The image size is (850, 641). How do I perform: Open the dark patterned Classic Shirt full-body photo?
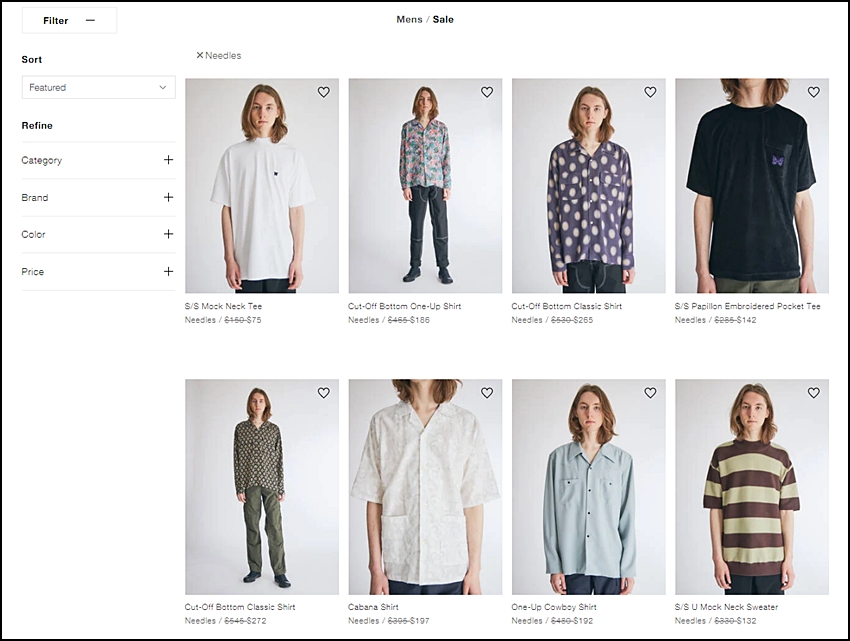point(262,487)
